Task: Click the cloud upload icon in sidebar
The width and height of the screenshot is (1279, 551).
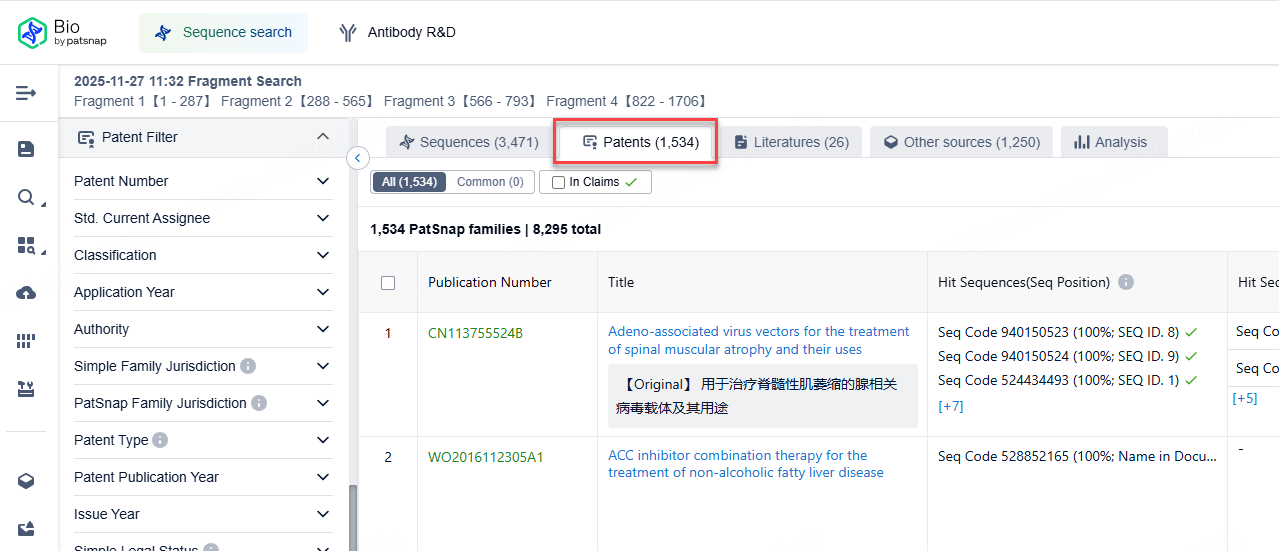Action: point(26,293)
